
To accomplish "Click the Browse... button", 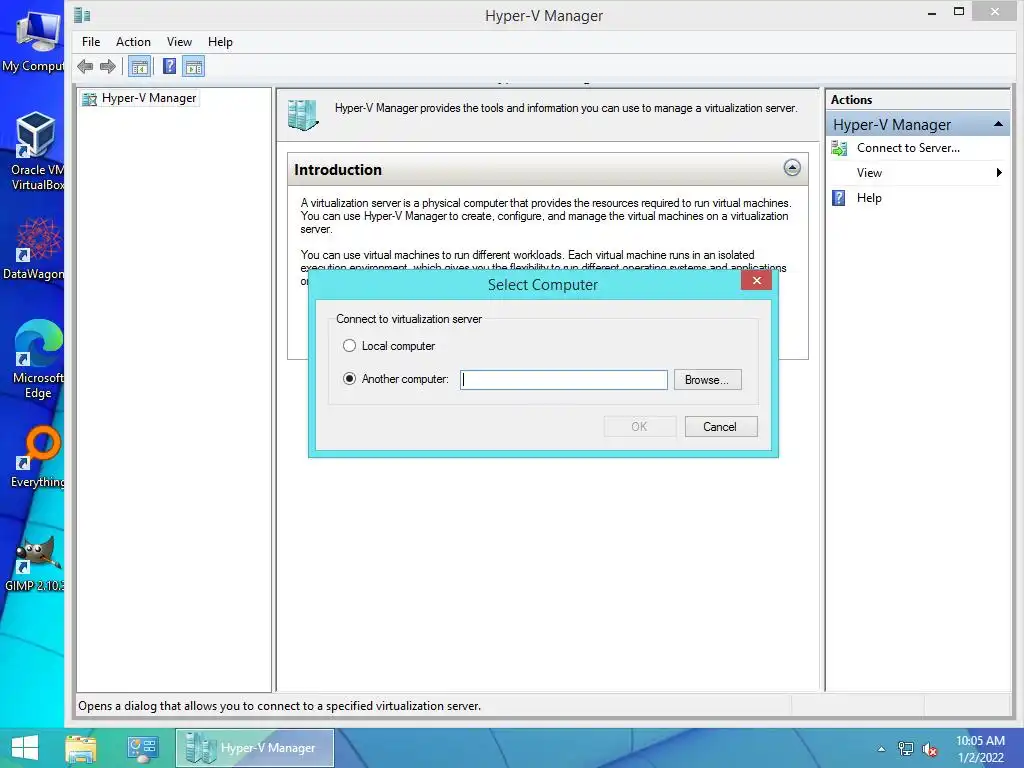I will (707, 379).
